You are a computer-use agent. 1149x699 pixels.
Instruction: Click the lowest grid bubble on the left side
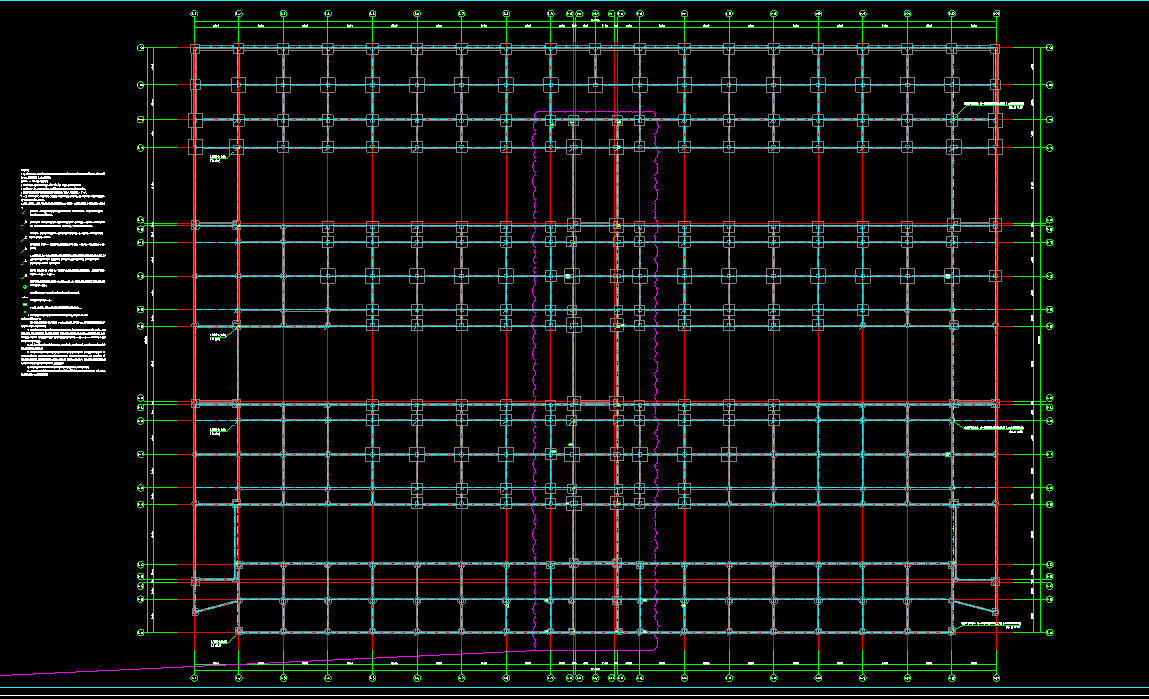141,632
